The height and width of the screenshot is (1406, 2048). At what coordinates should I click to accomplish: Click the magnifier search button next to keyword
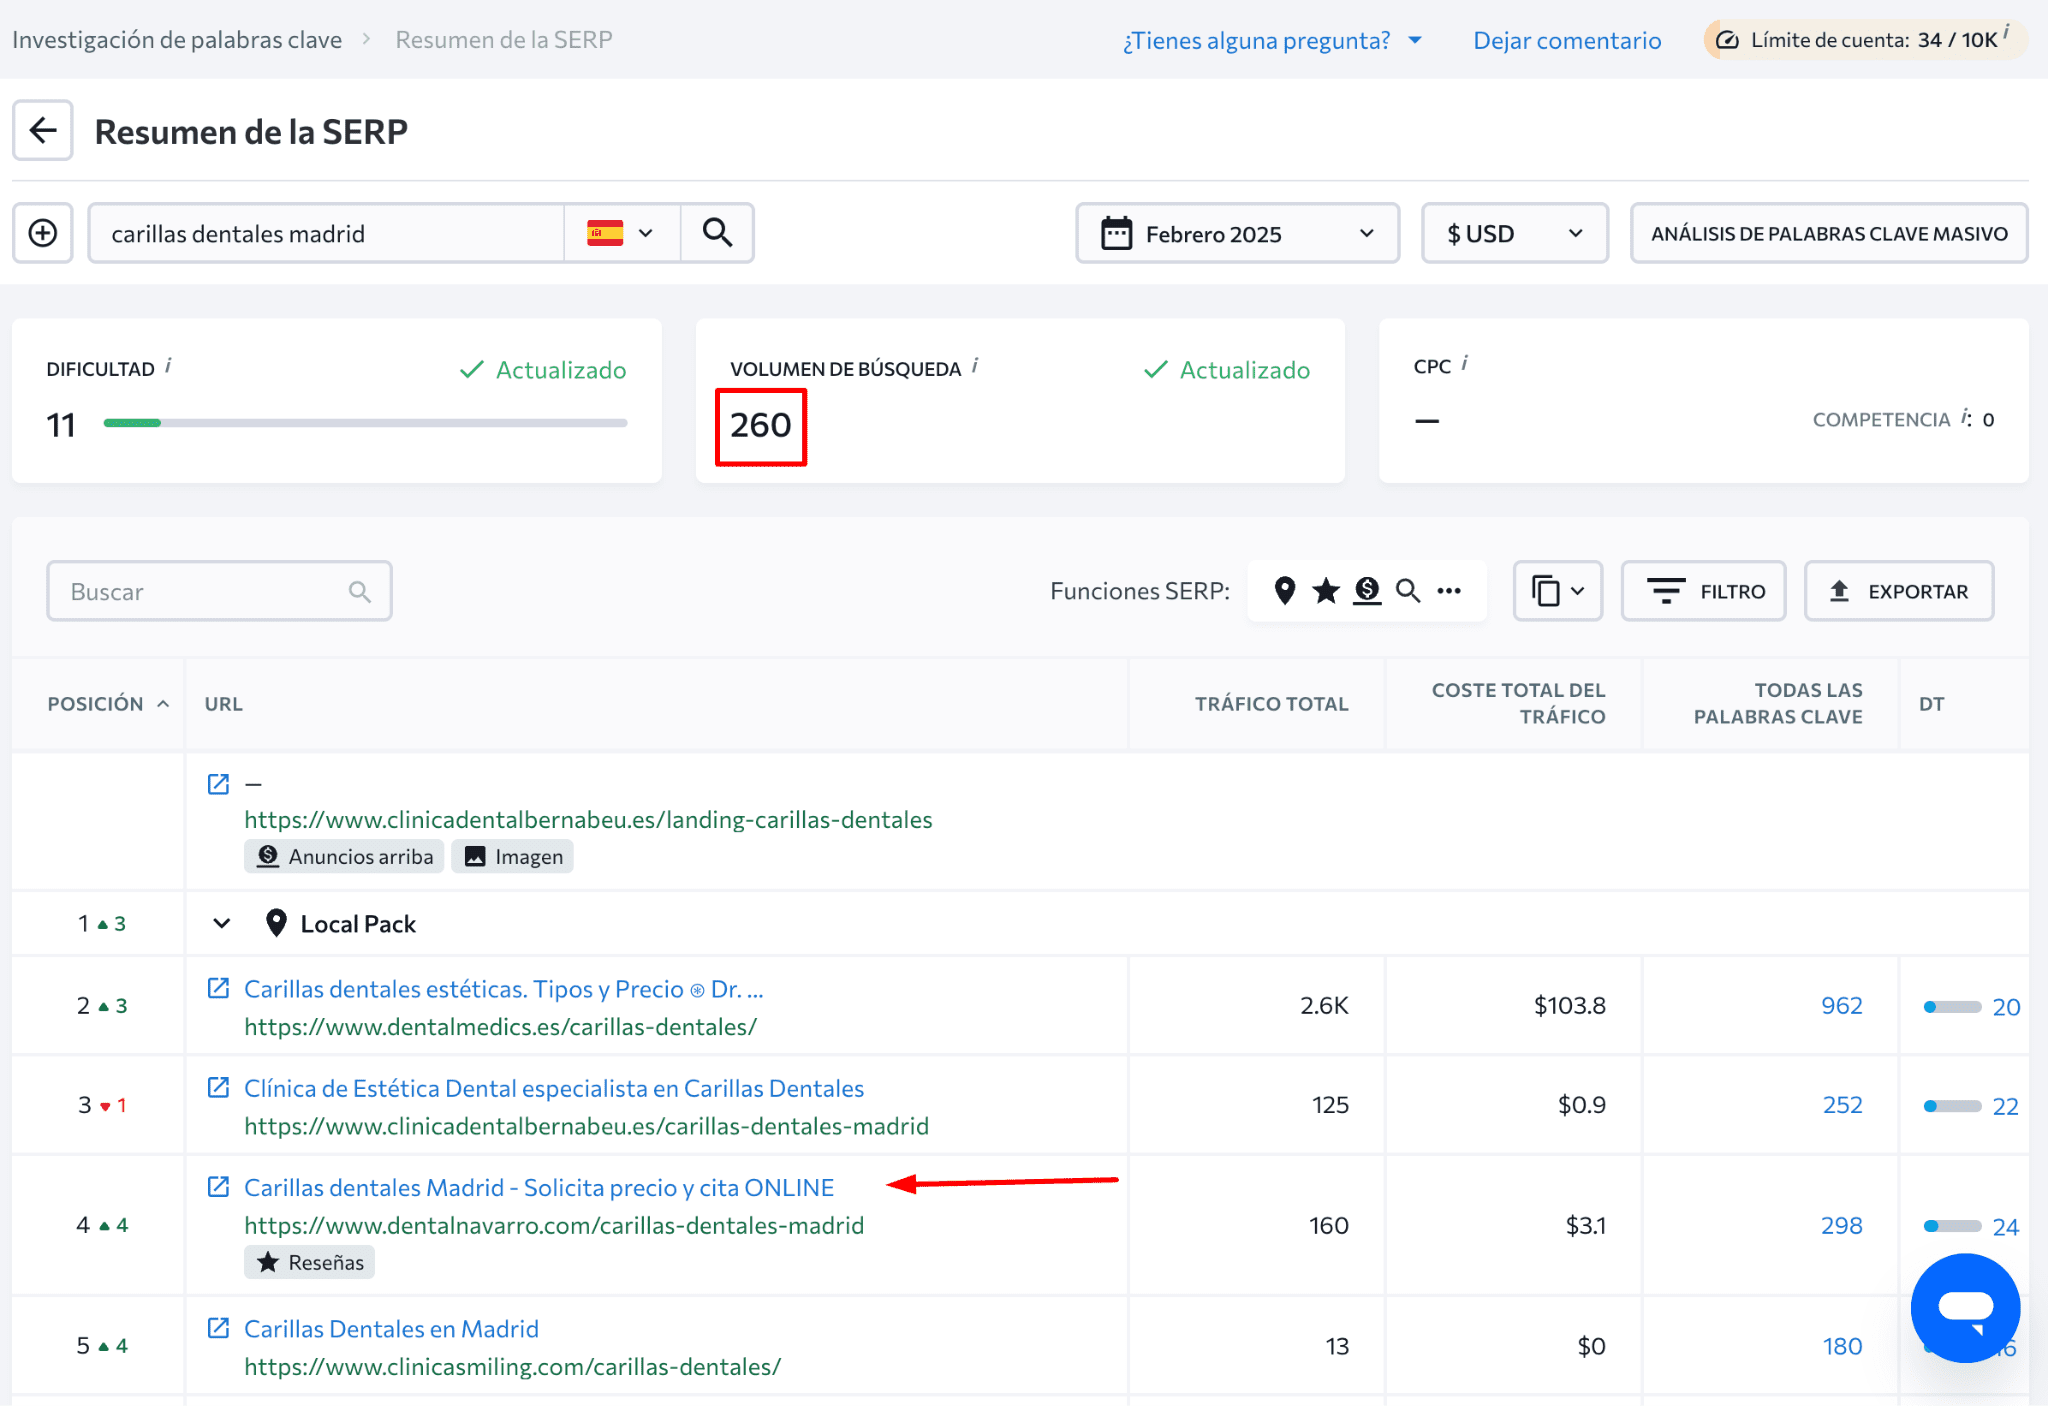pyautogui.click(x=717, y=233)
